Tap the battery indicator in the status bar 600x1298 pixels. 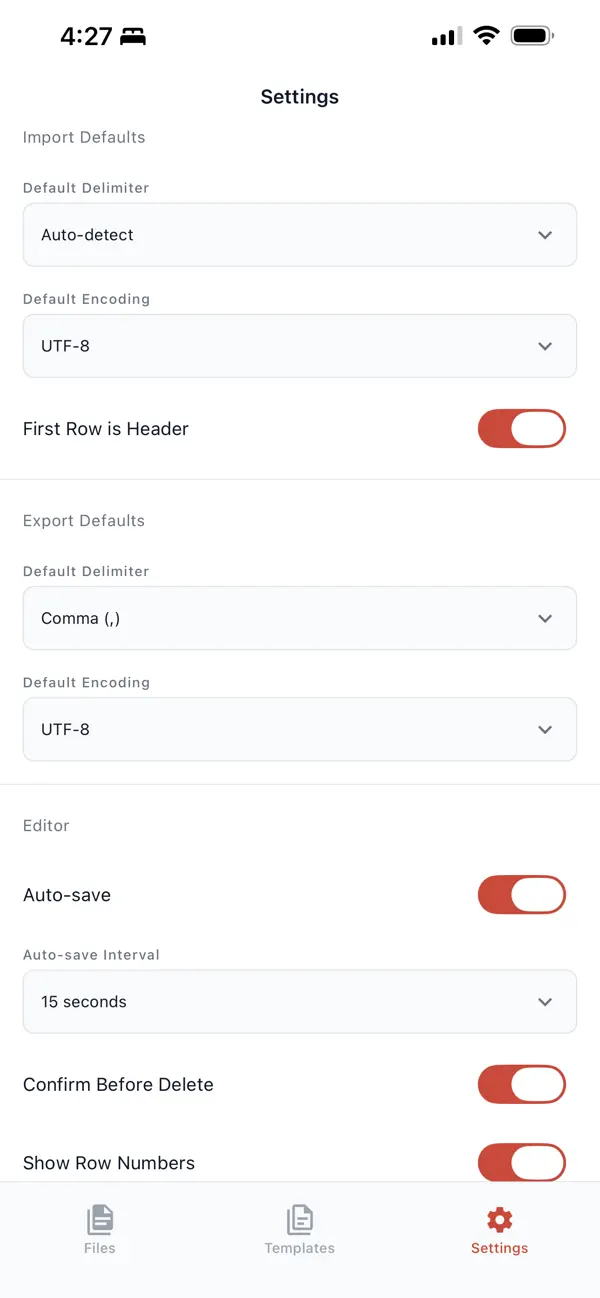pyautogui.click(x=532, y=34)
